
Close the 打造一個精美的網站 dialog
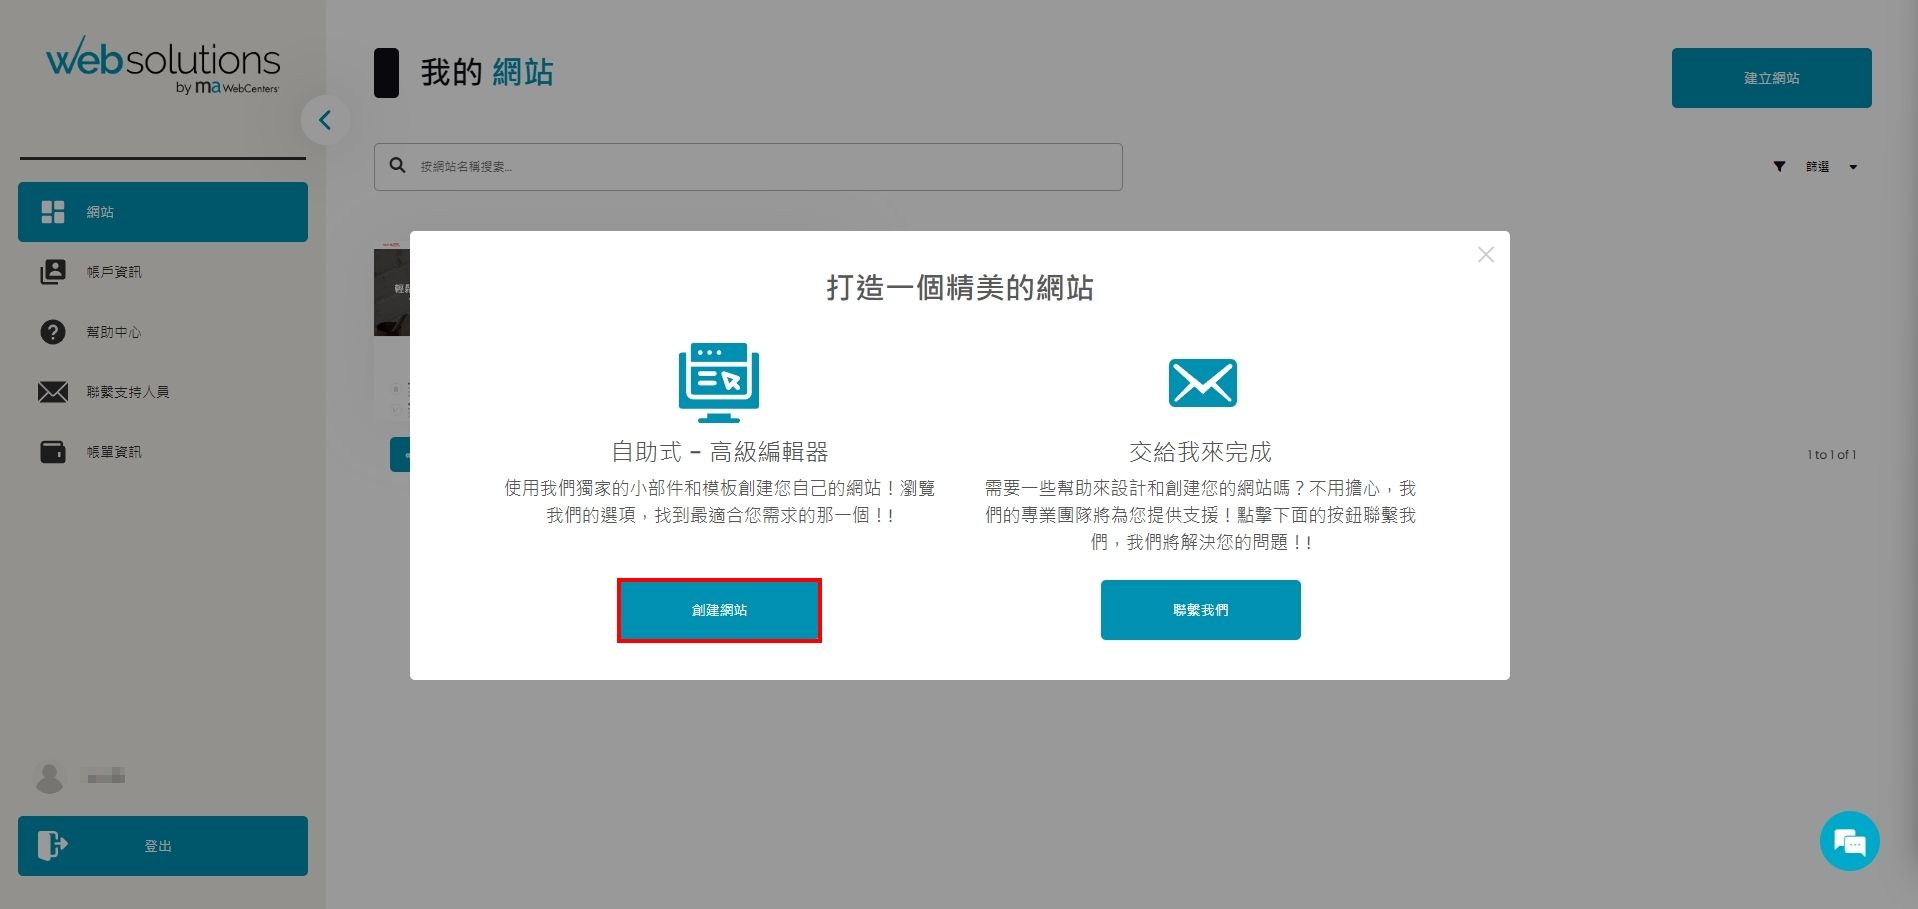[1486, 254]
